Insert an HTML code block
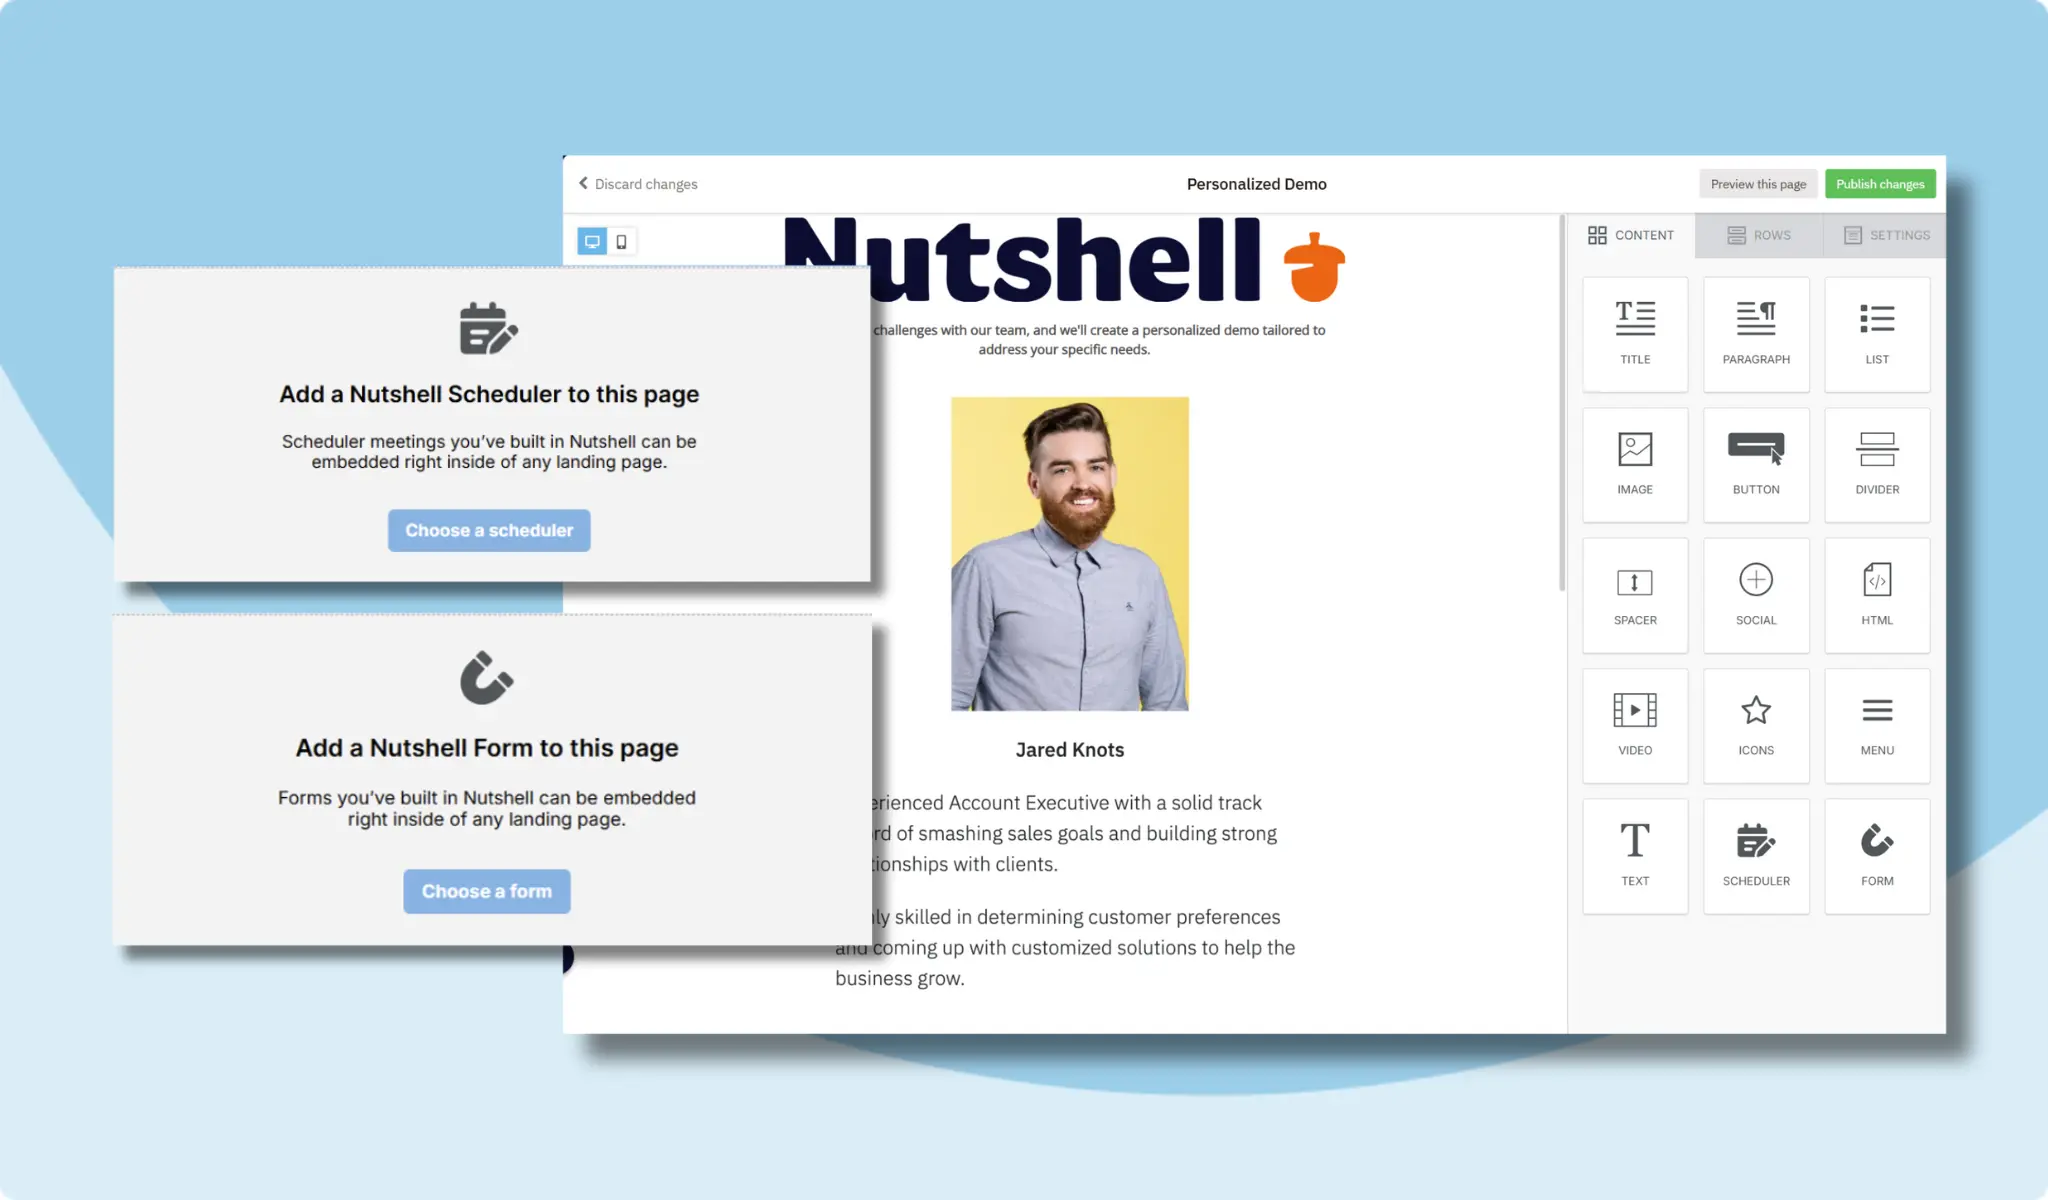This screenshot has width=2048, height=1200. 1877,594
